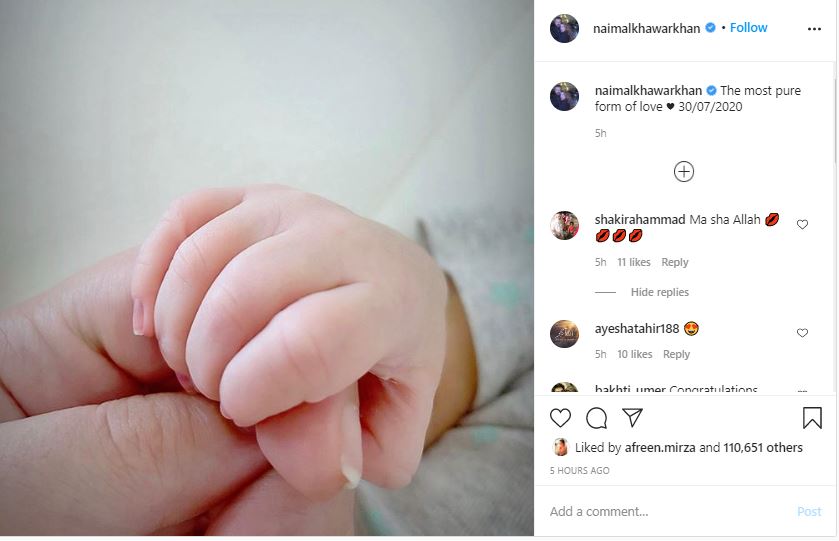
Task: Open the three-dot more options menu
Action: pyautogui.click(x=814, y=29)
